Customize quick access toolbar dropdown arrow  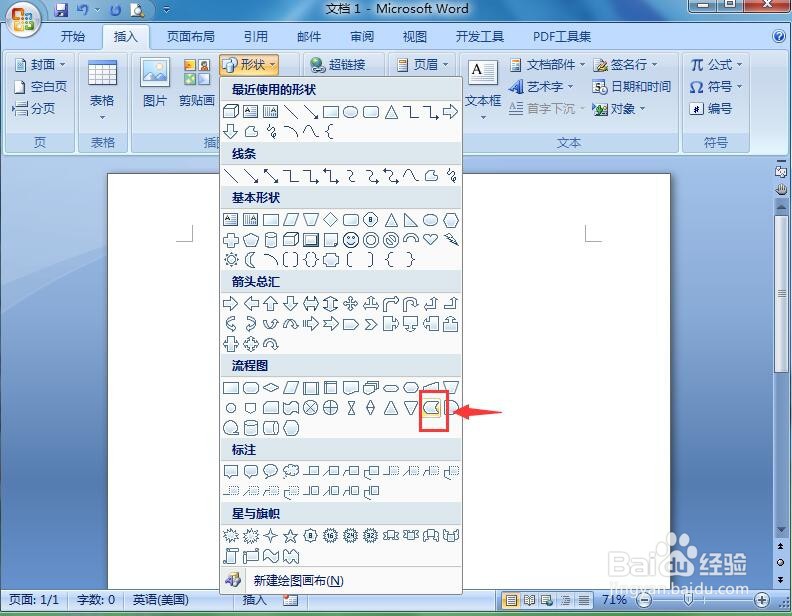166,10
